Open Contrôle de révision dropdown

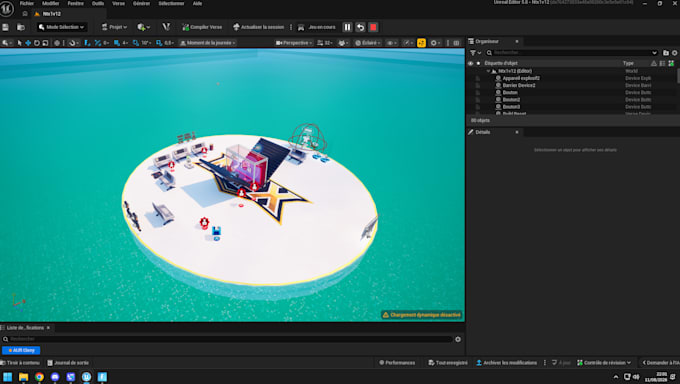(x=604, y=363)
